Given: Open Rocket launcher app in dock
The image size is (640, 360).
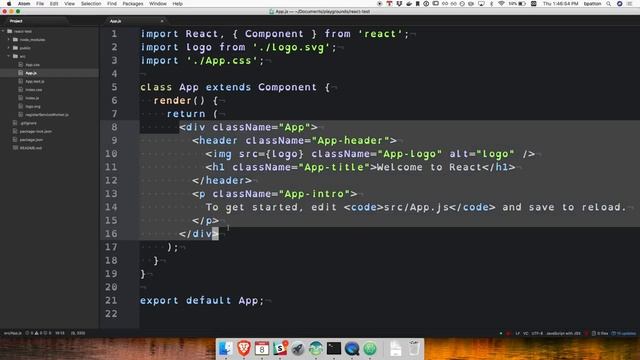Looking at the screenshot, I should pyautogui.click(x=298, y=349).
